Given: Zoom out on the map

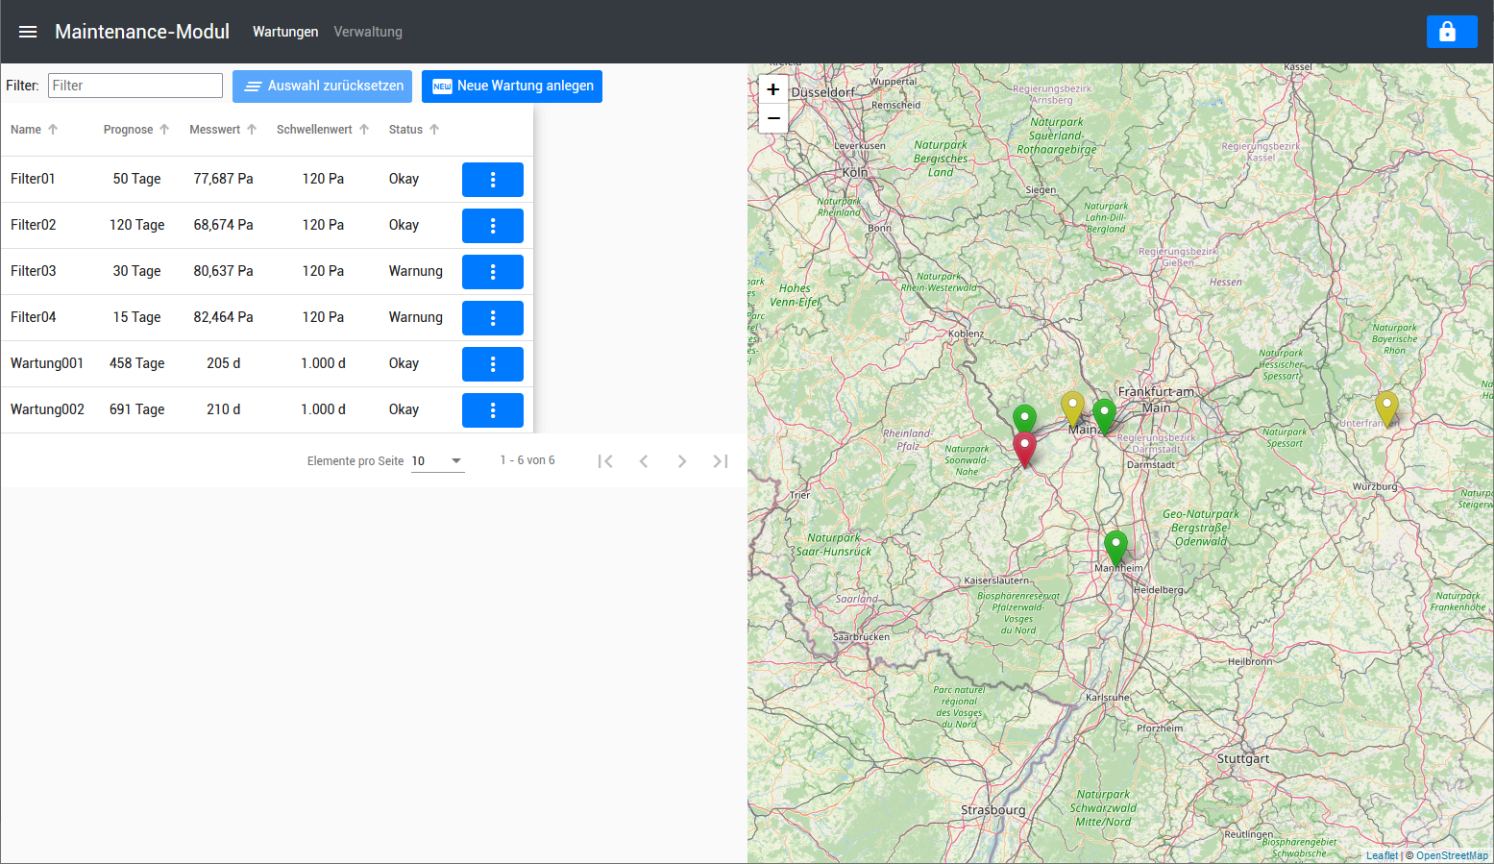Looking at the screenshot, I should point(773,118).
